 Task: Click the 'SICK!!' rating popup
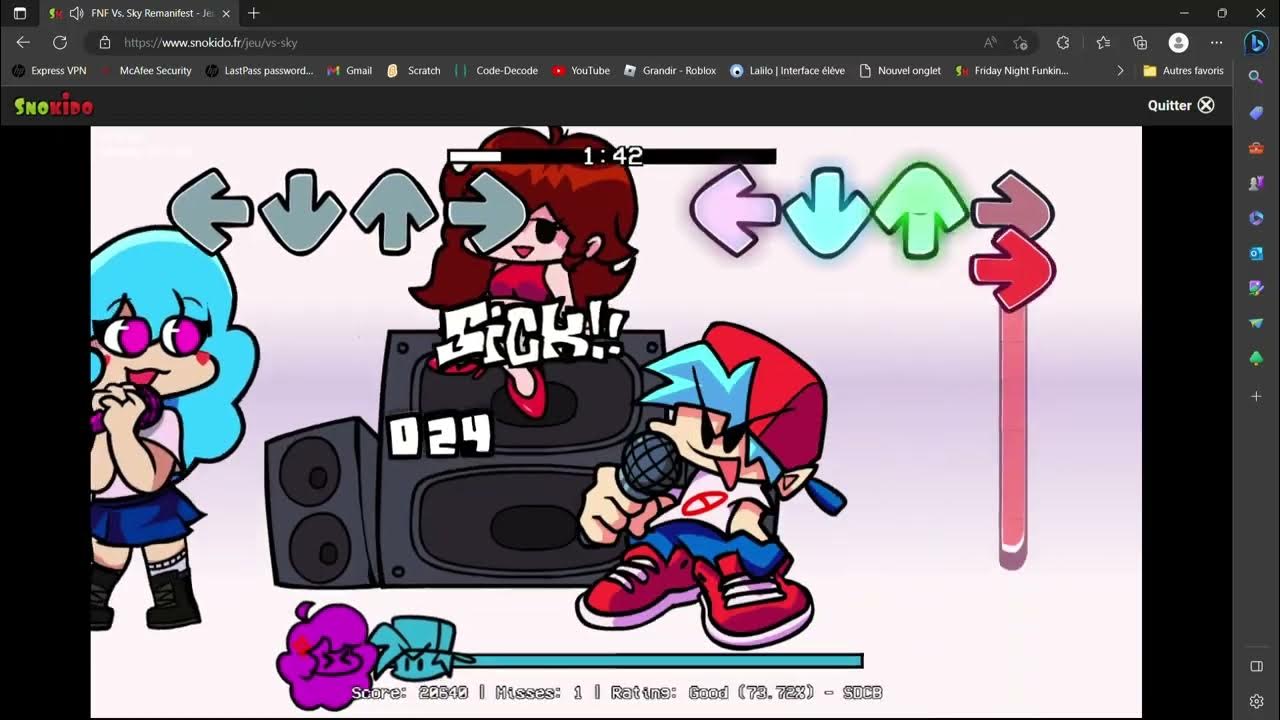[532, 334]
